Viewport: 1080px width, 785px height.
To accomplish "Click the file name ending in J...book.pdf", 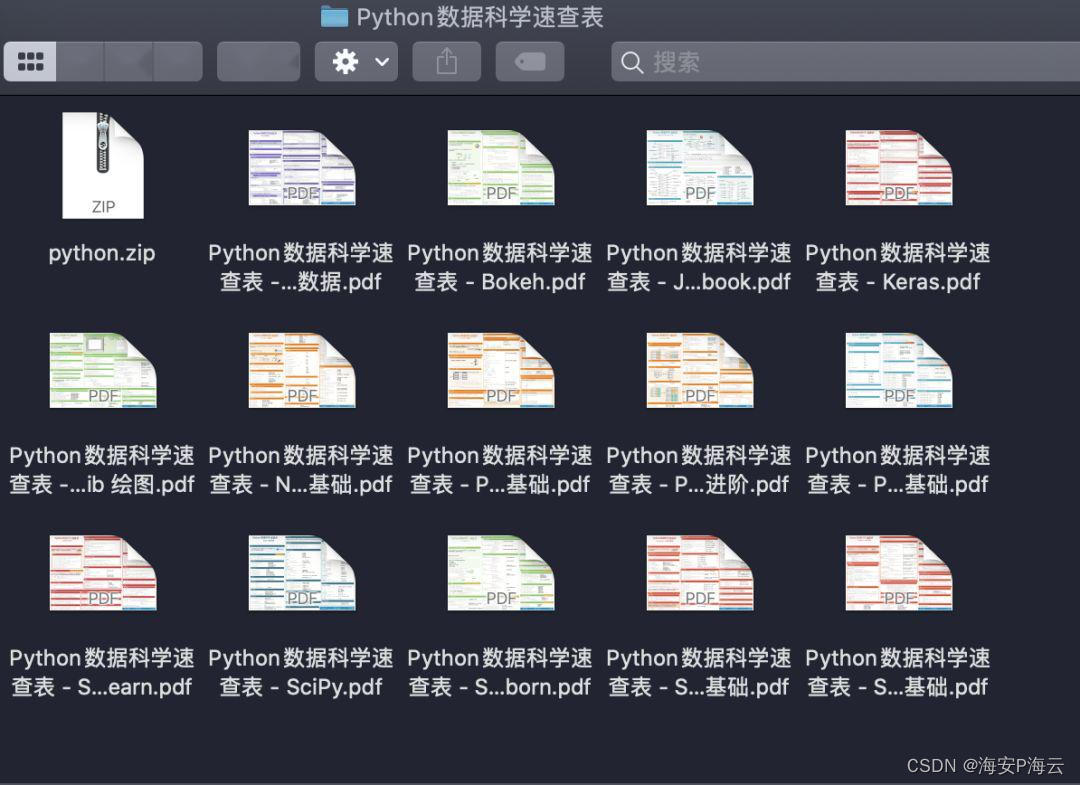I will (x=699, y=267).
